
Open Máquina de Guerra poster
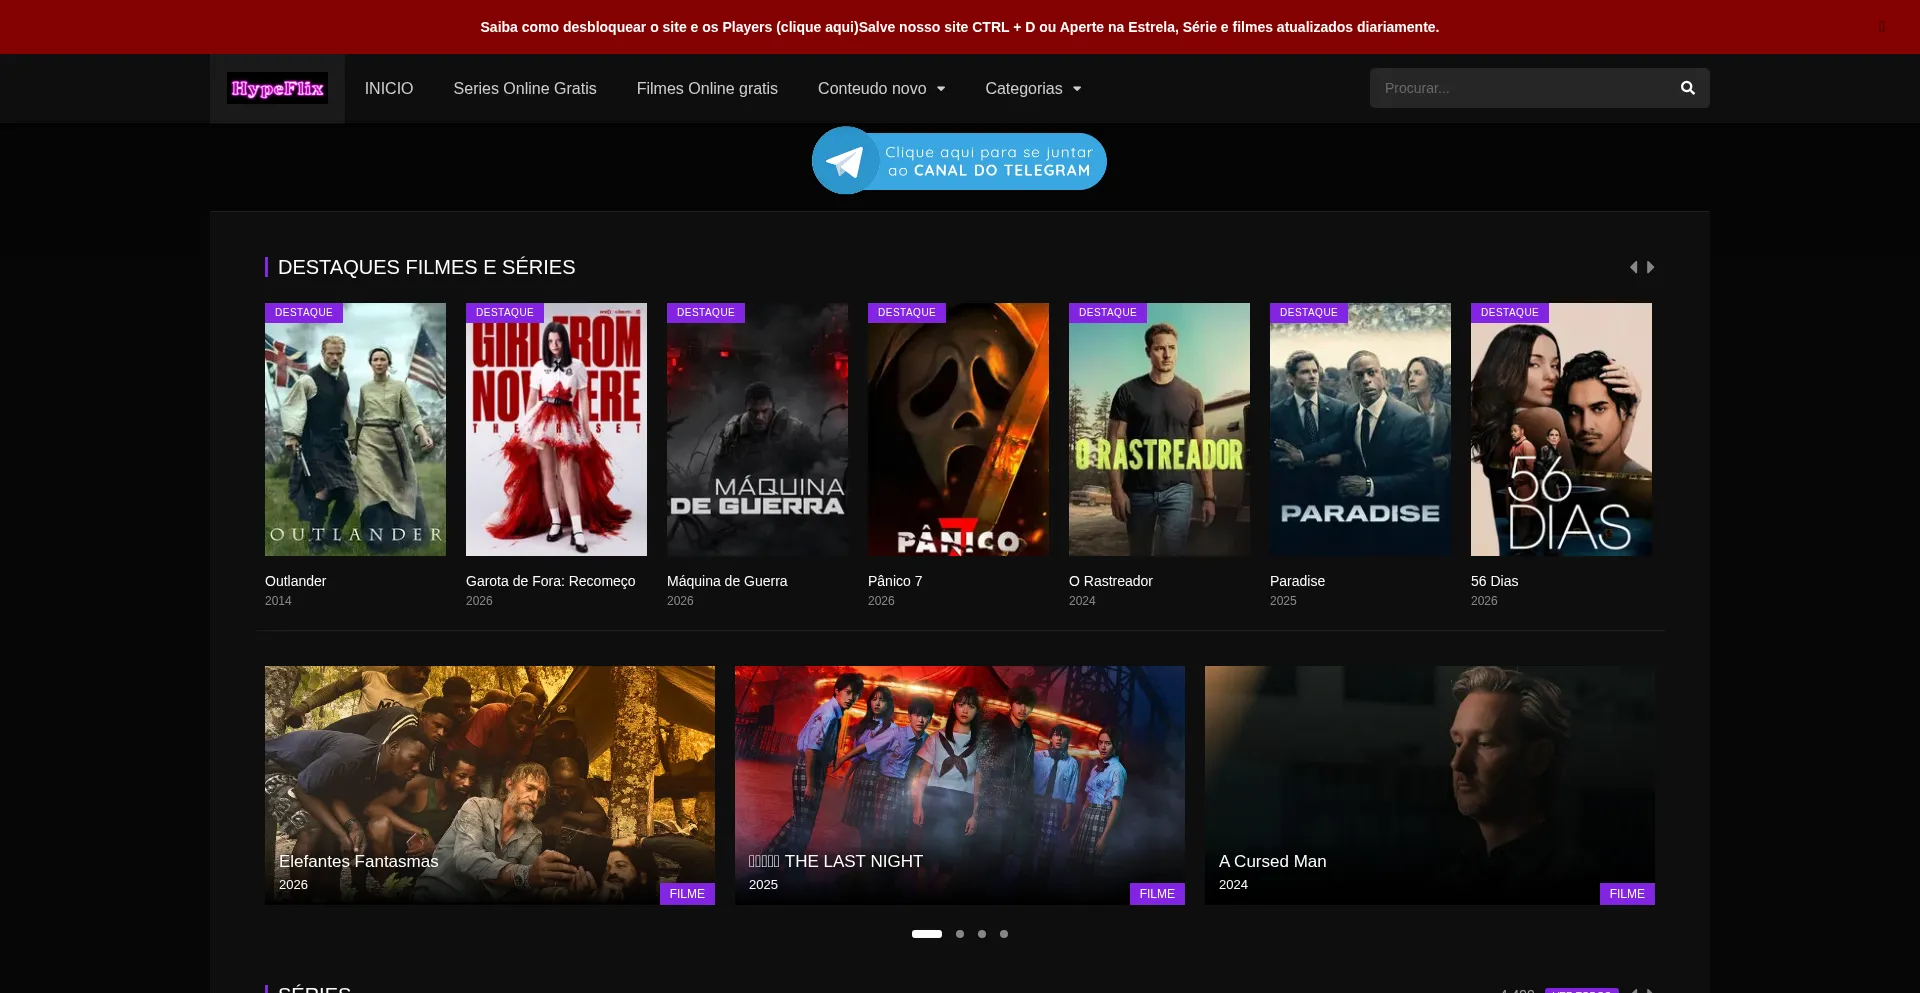click(757, 429)
